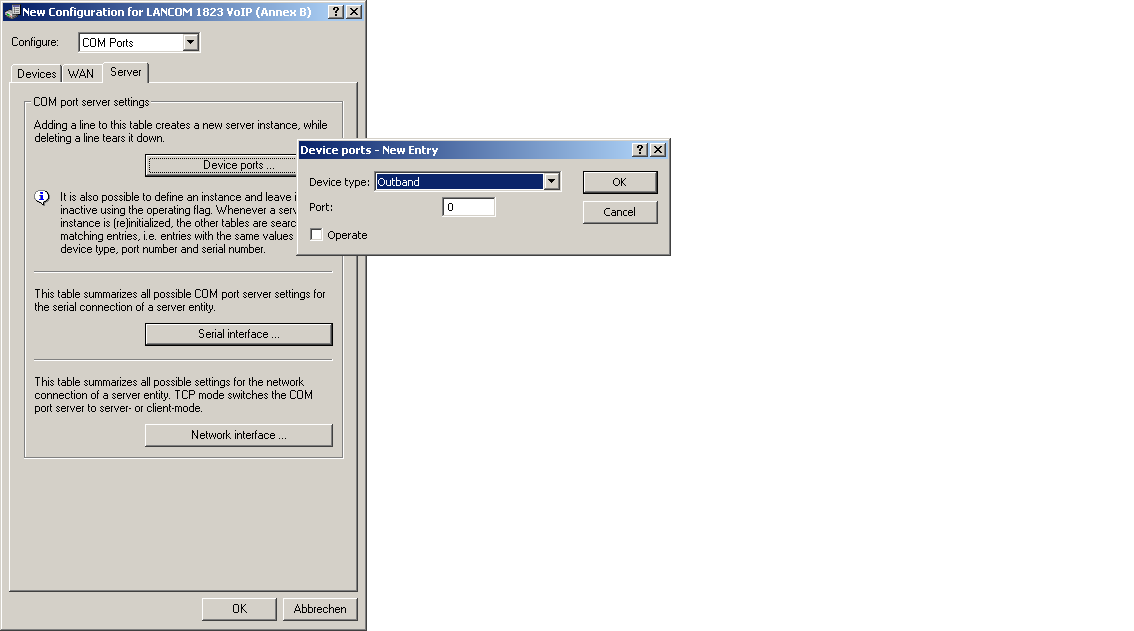
Task: Confirm the new entry with dialog OK
Action: coord(619,182)
